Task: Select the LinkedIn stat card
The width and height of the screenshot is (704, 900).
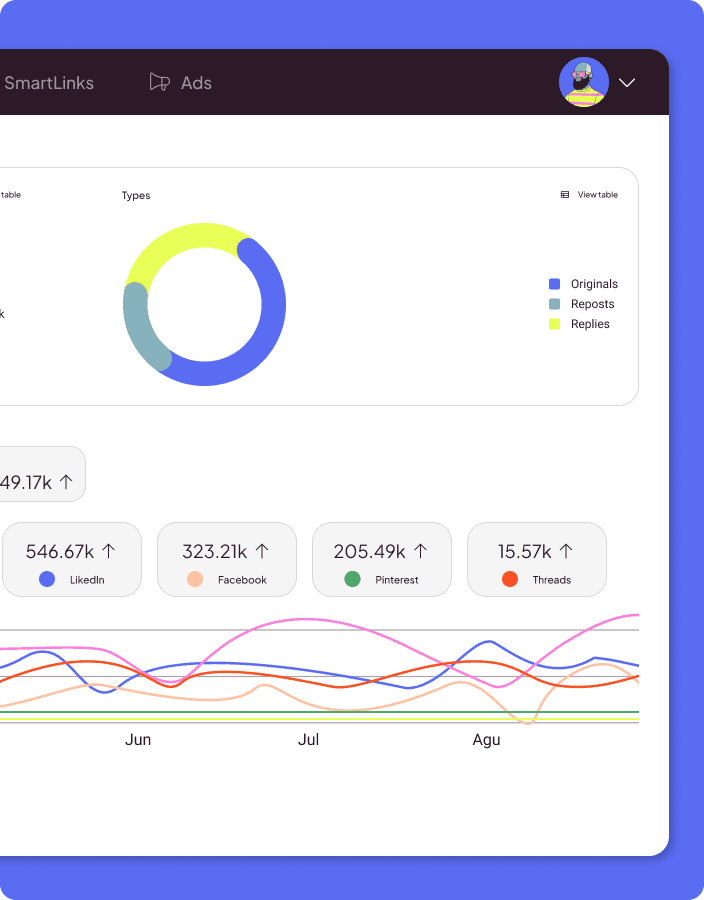Action: (x=72, y=559)
